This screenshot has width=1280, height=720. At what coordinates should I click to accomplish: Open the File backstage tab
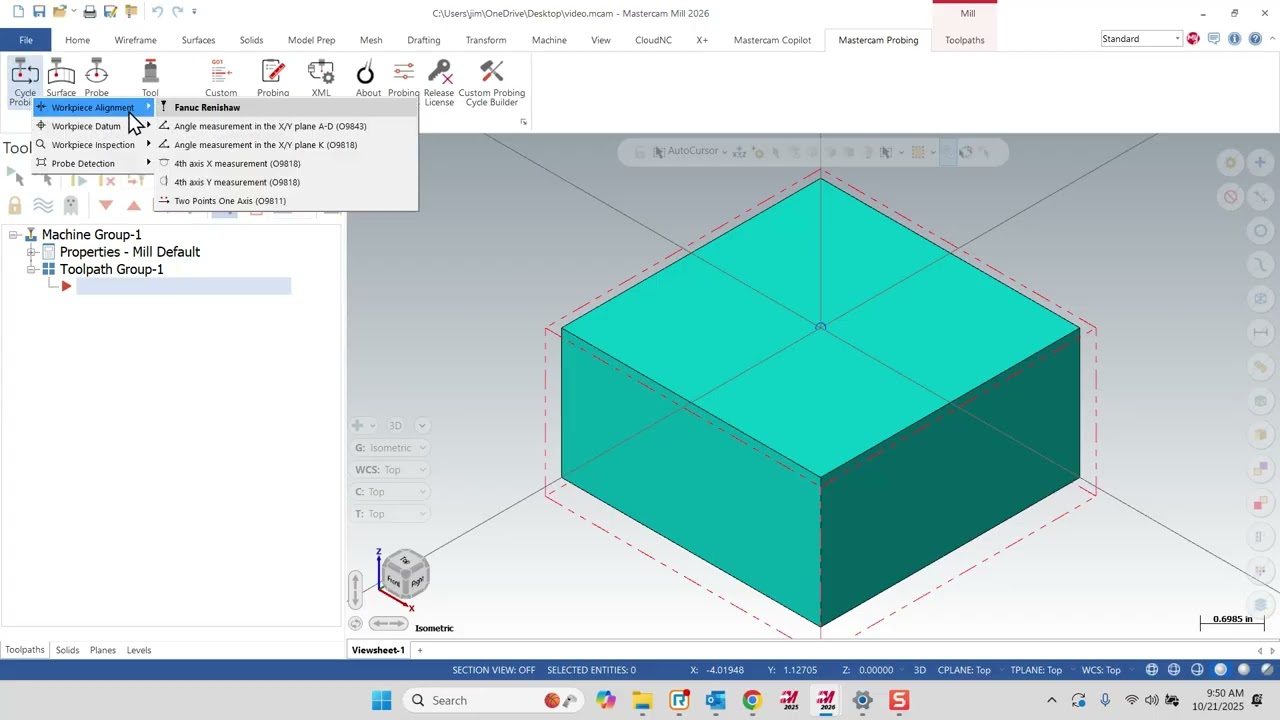[26, 40]
